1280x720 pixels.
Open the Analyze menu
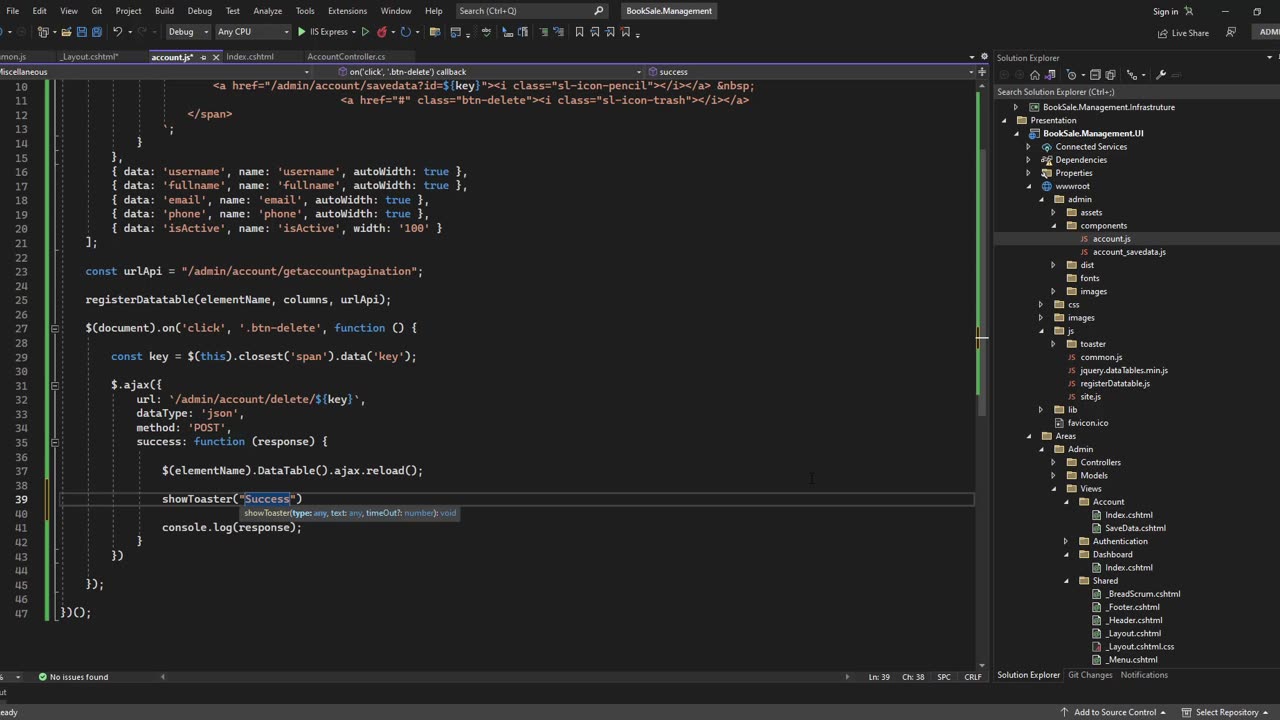coord(267,11)
